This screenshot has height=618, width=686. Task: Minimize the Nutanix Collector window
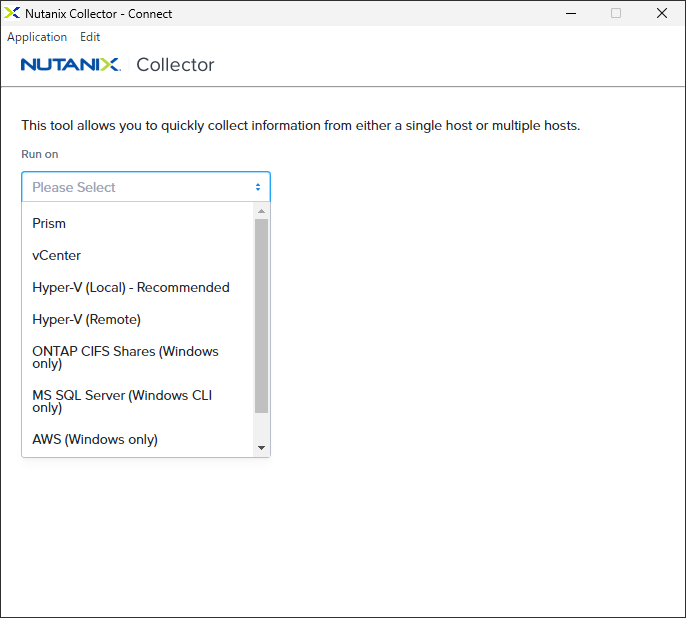pos(571,13)
